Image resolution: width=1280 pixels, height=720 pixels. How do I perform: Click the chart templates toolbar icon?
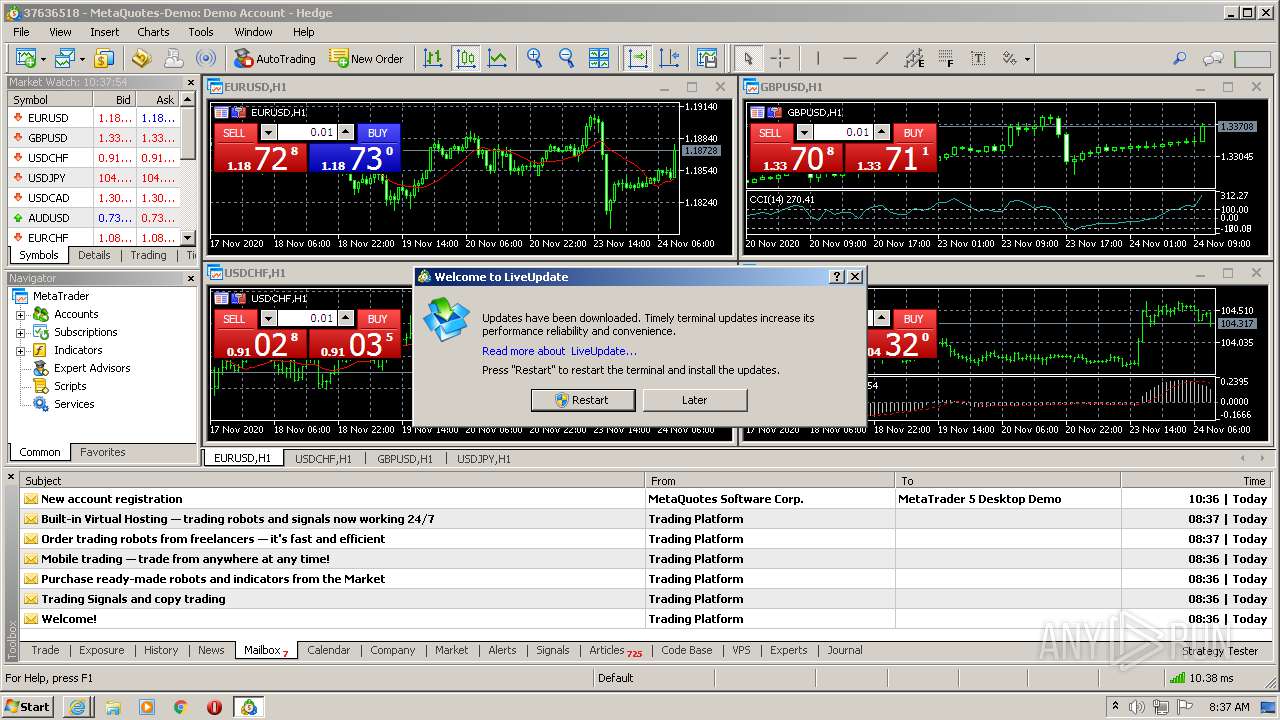(707, 58)
